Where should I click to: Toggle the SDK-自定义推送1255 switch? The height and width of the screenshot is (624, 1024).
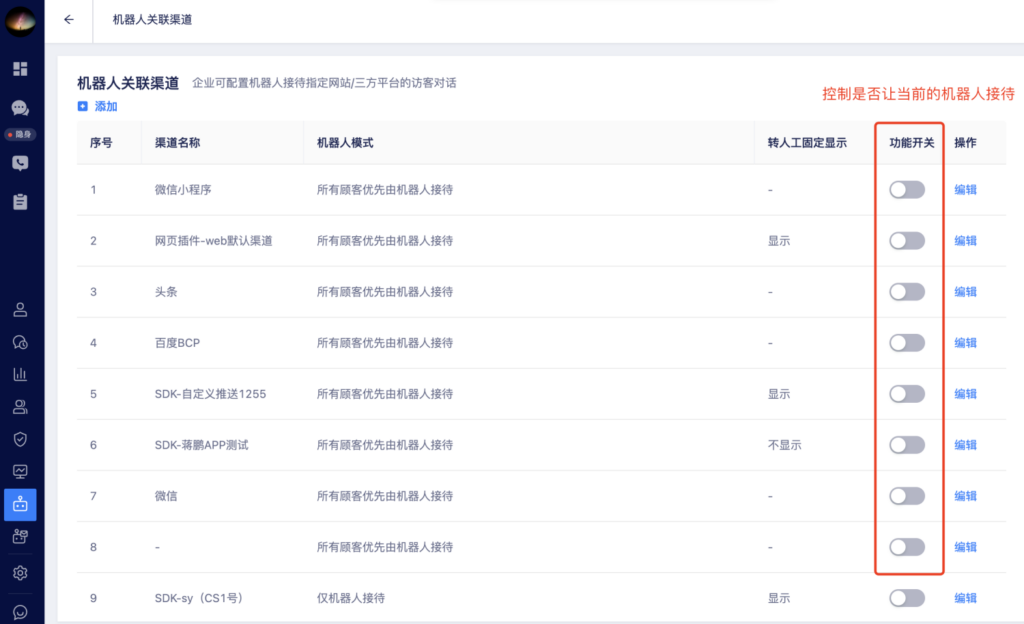(907, 394)
